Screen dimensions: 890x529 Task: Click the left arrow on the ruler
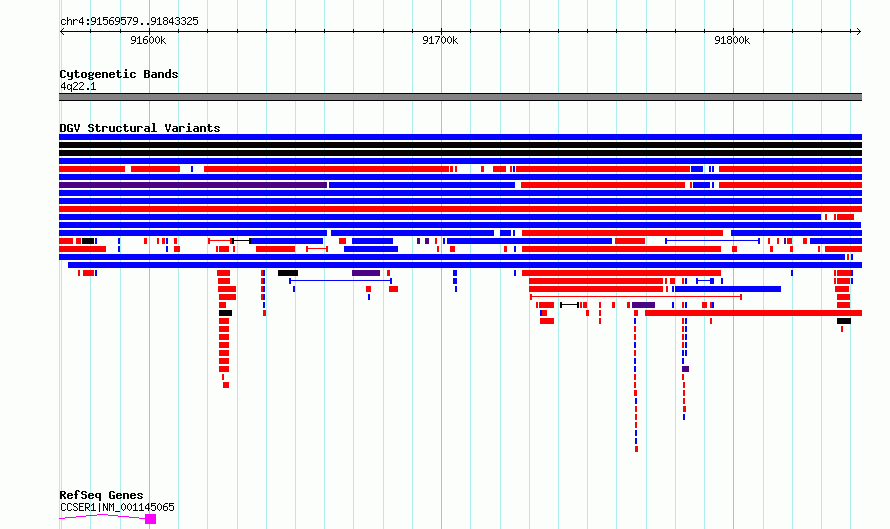point(62,31)
